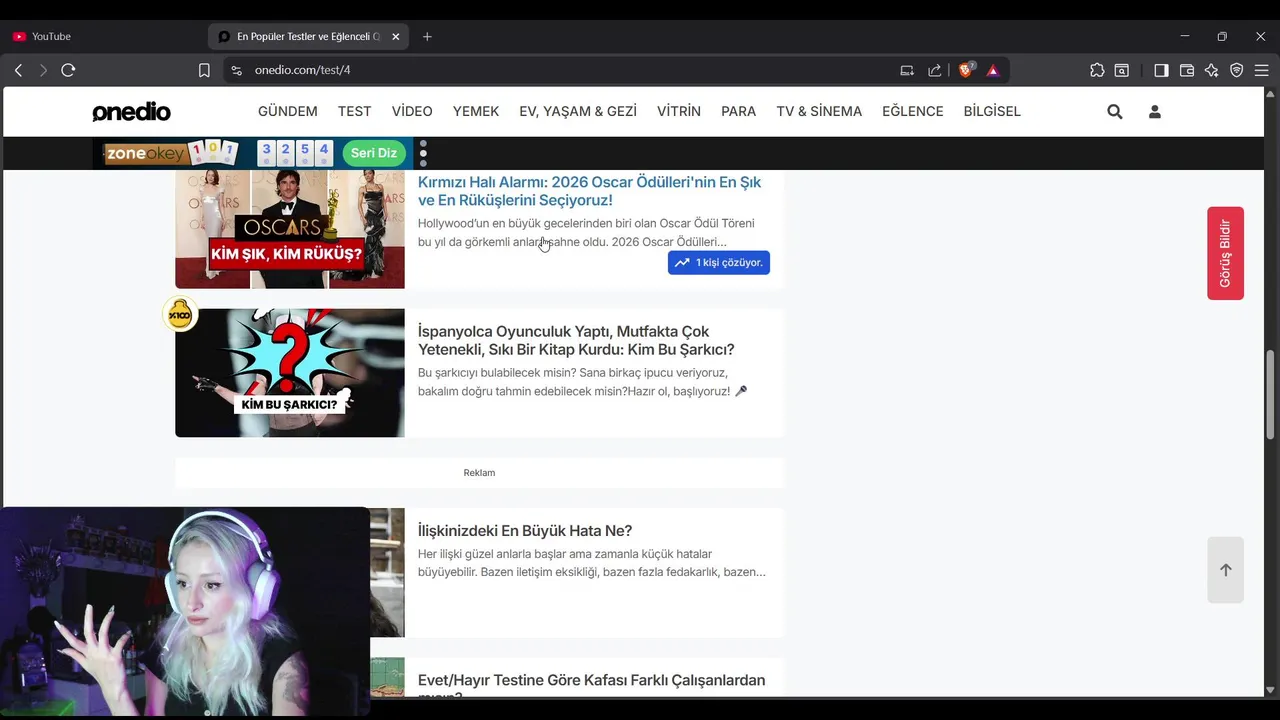
Task: Open the browser extensions puzzle icon
Action: click(1097, 70)
